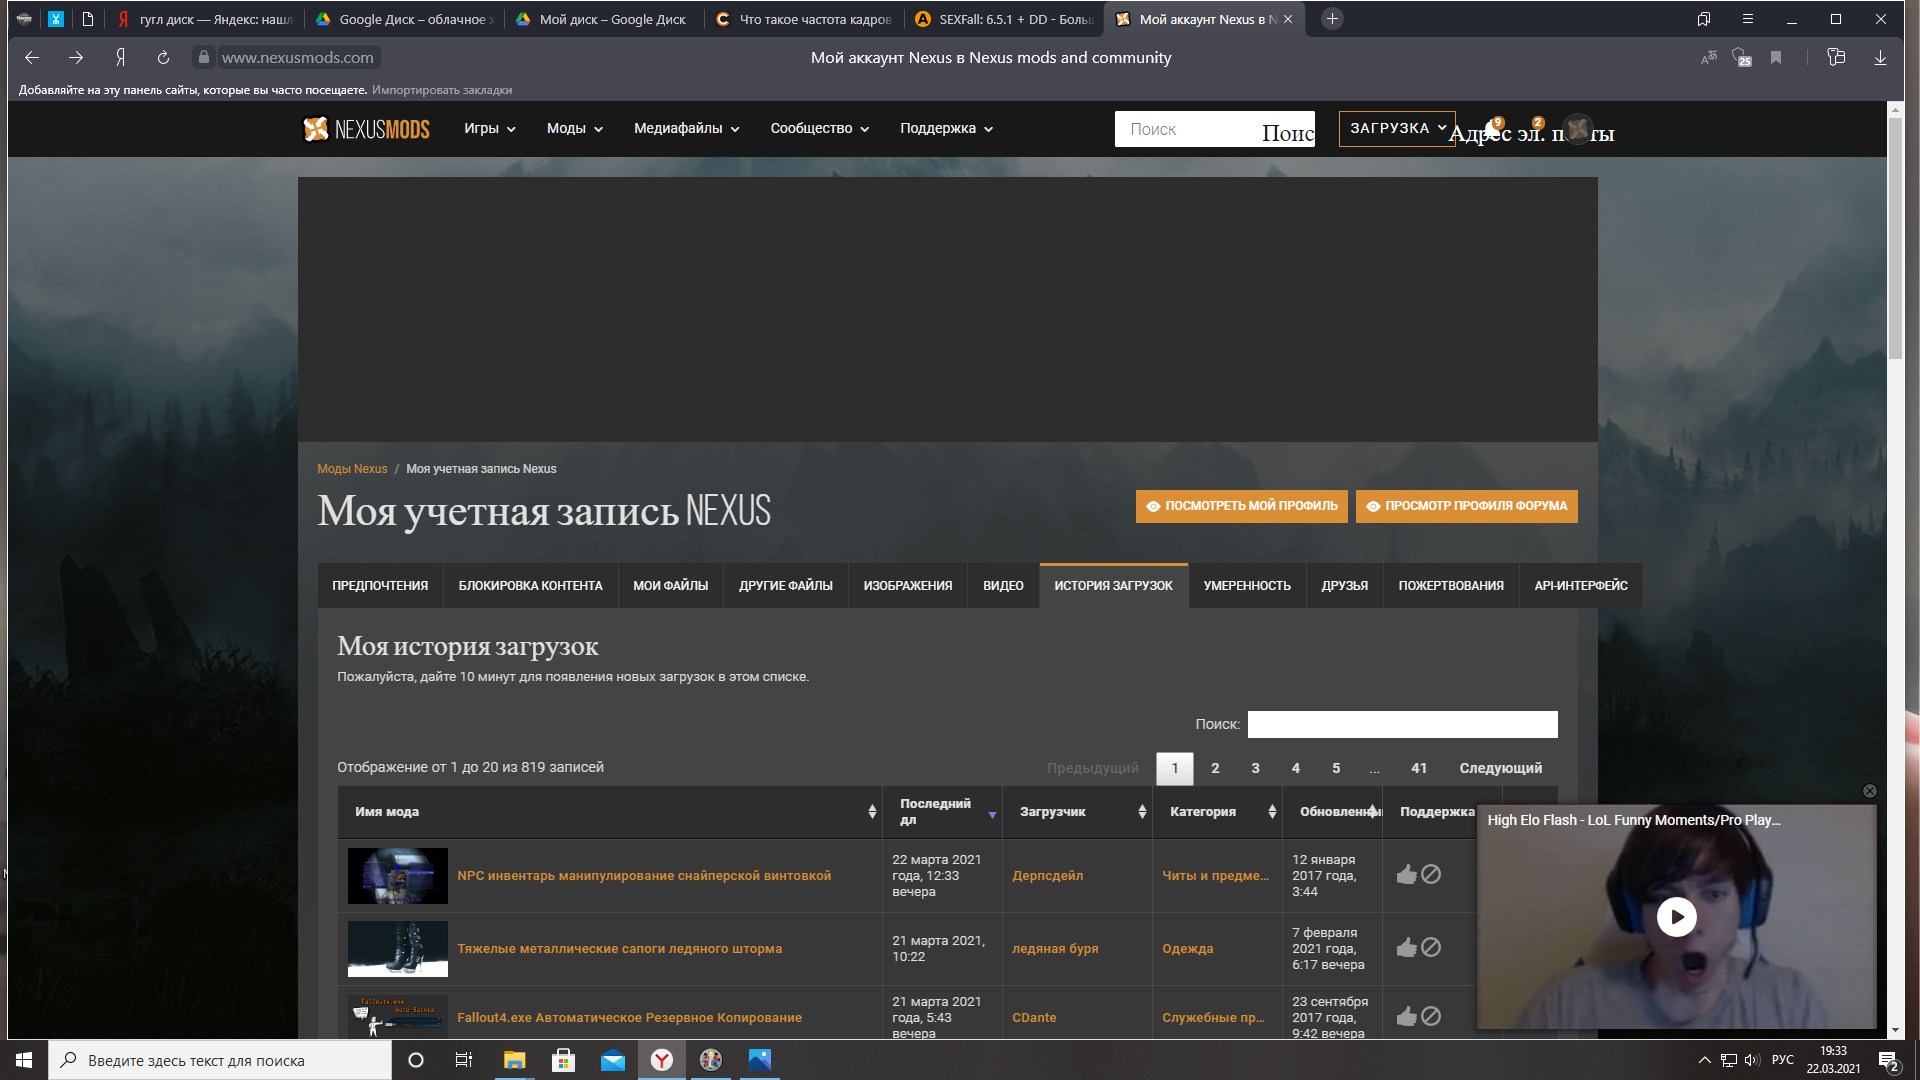This screenshot has width=1920, height=1080.
Task: Click browser downloads arrow icon
Action: [1879, 58]
